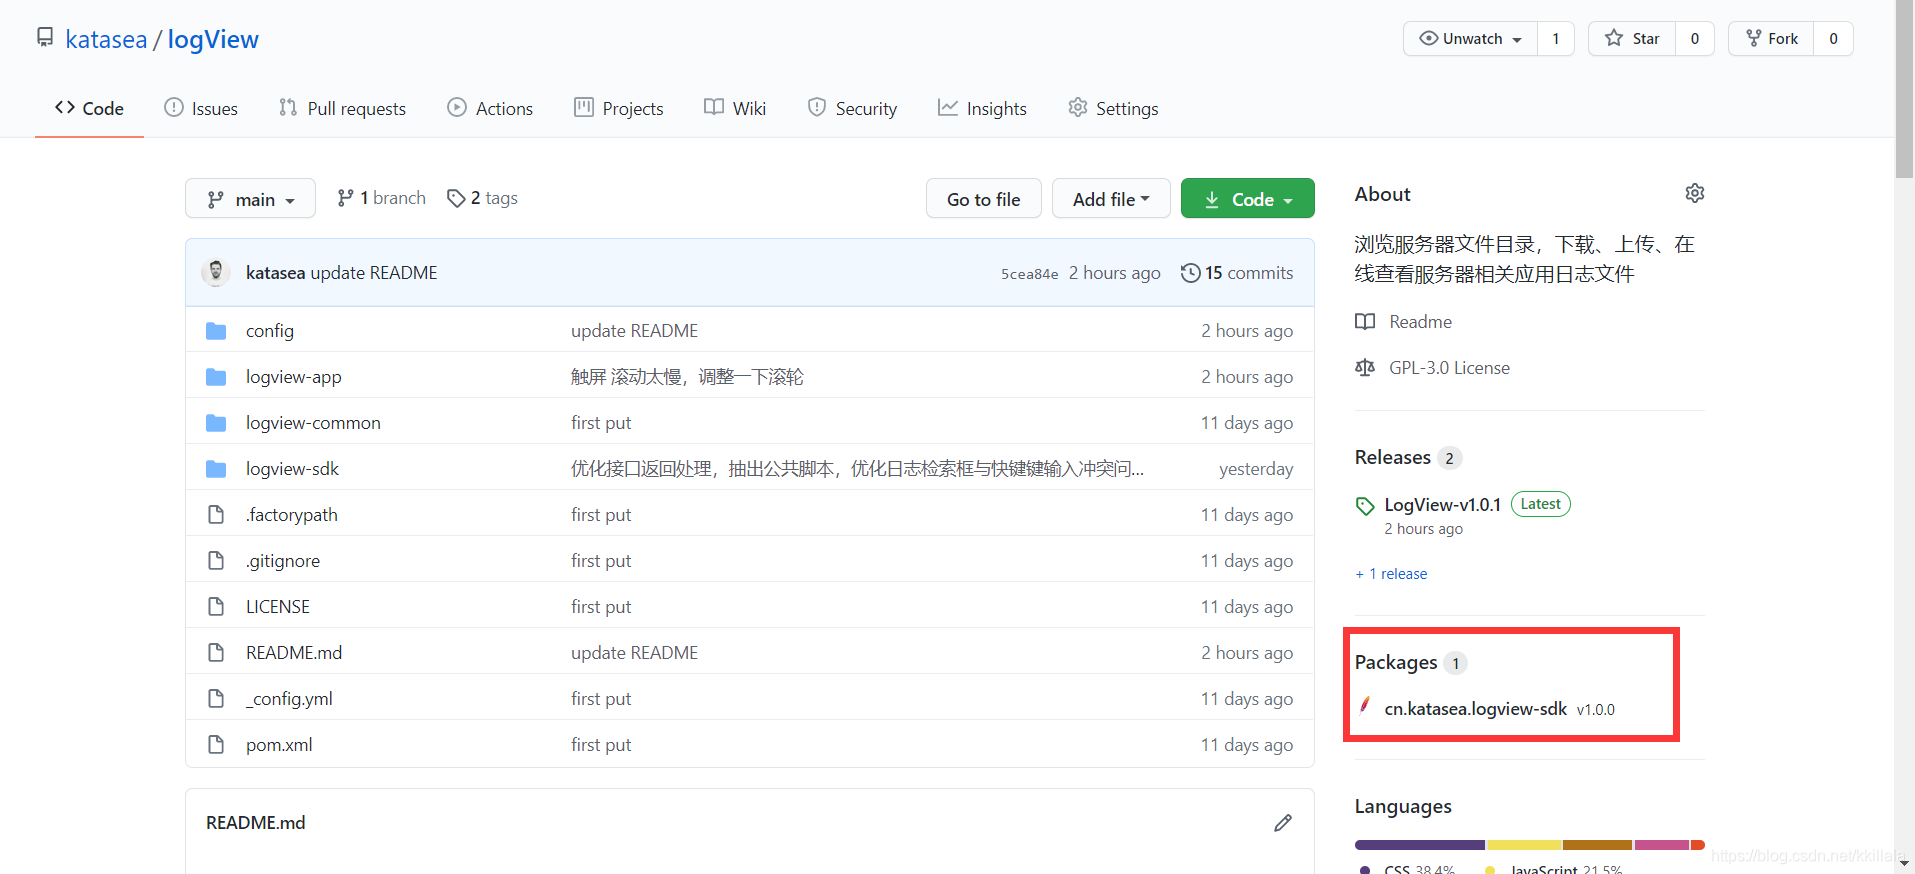Click the LICENSE file icon
The image size is (1915, 874).
[x=216, y=607]
